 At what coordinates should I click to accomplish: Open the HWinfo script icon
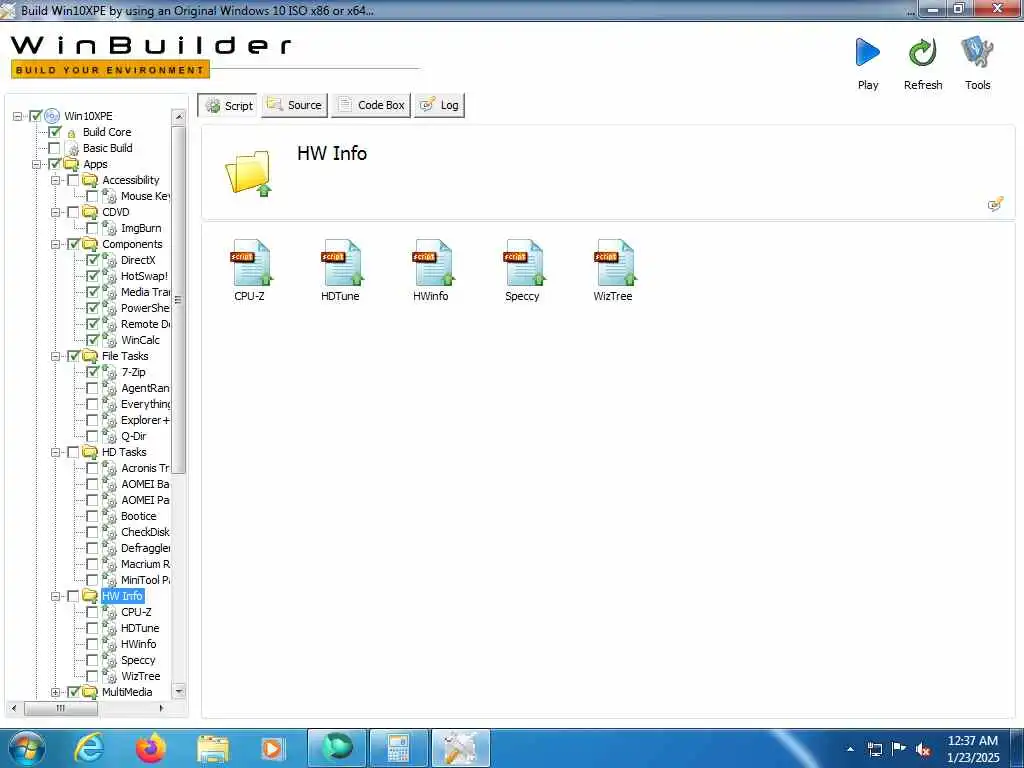click(x=432, y=263)
